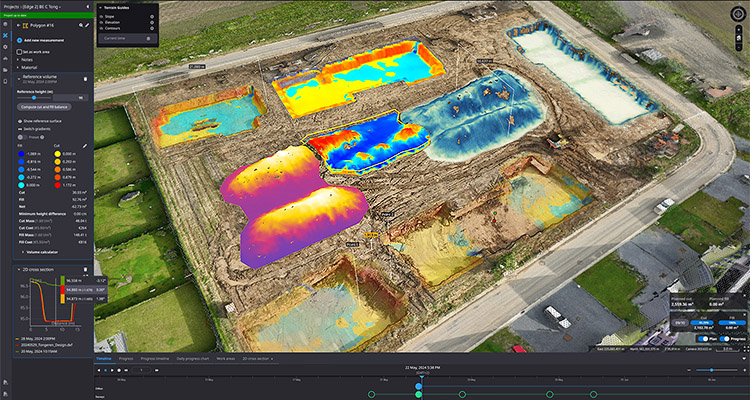Go back with the arrow beside Polygon #16
Screen dimensions: 750x400
tap(18, 25)
